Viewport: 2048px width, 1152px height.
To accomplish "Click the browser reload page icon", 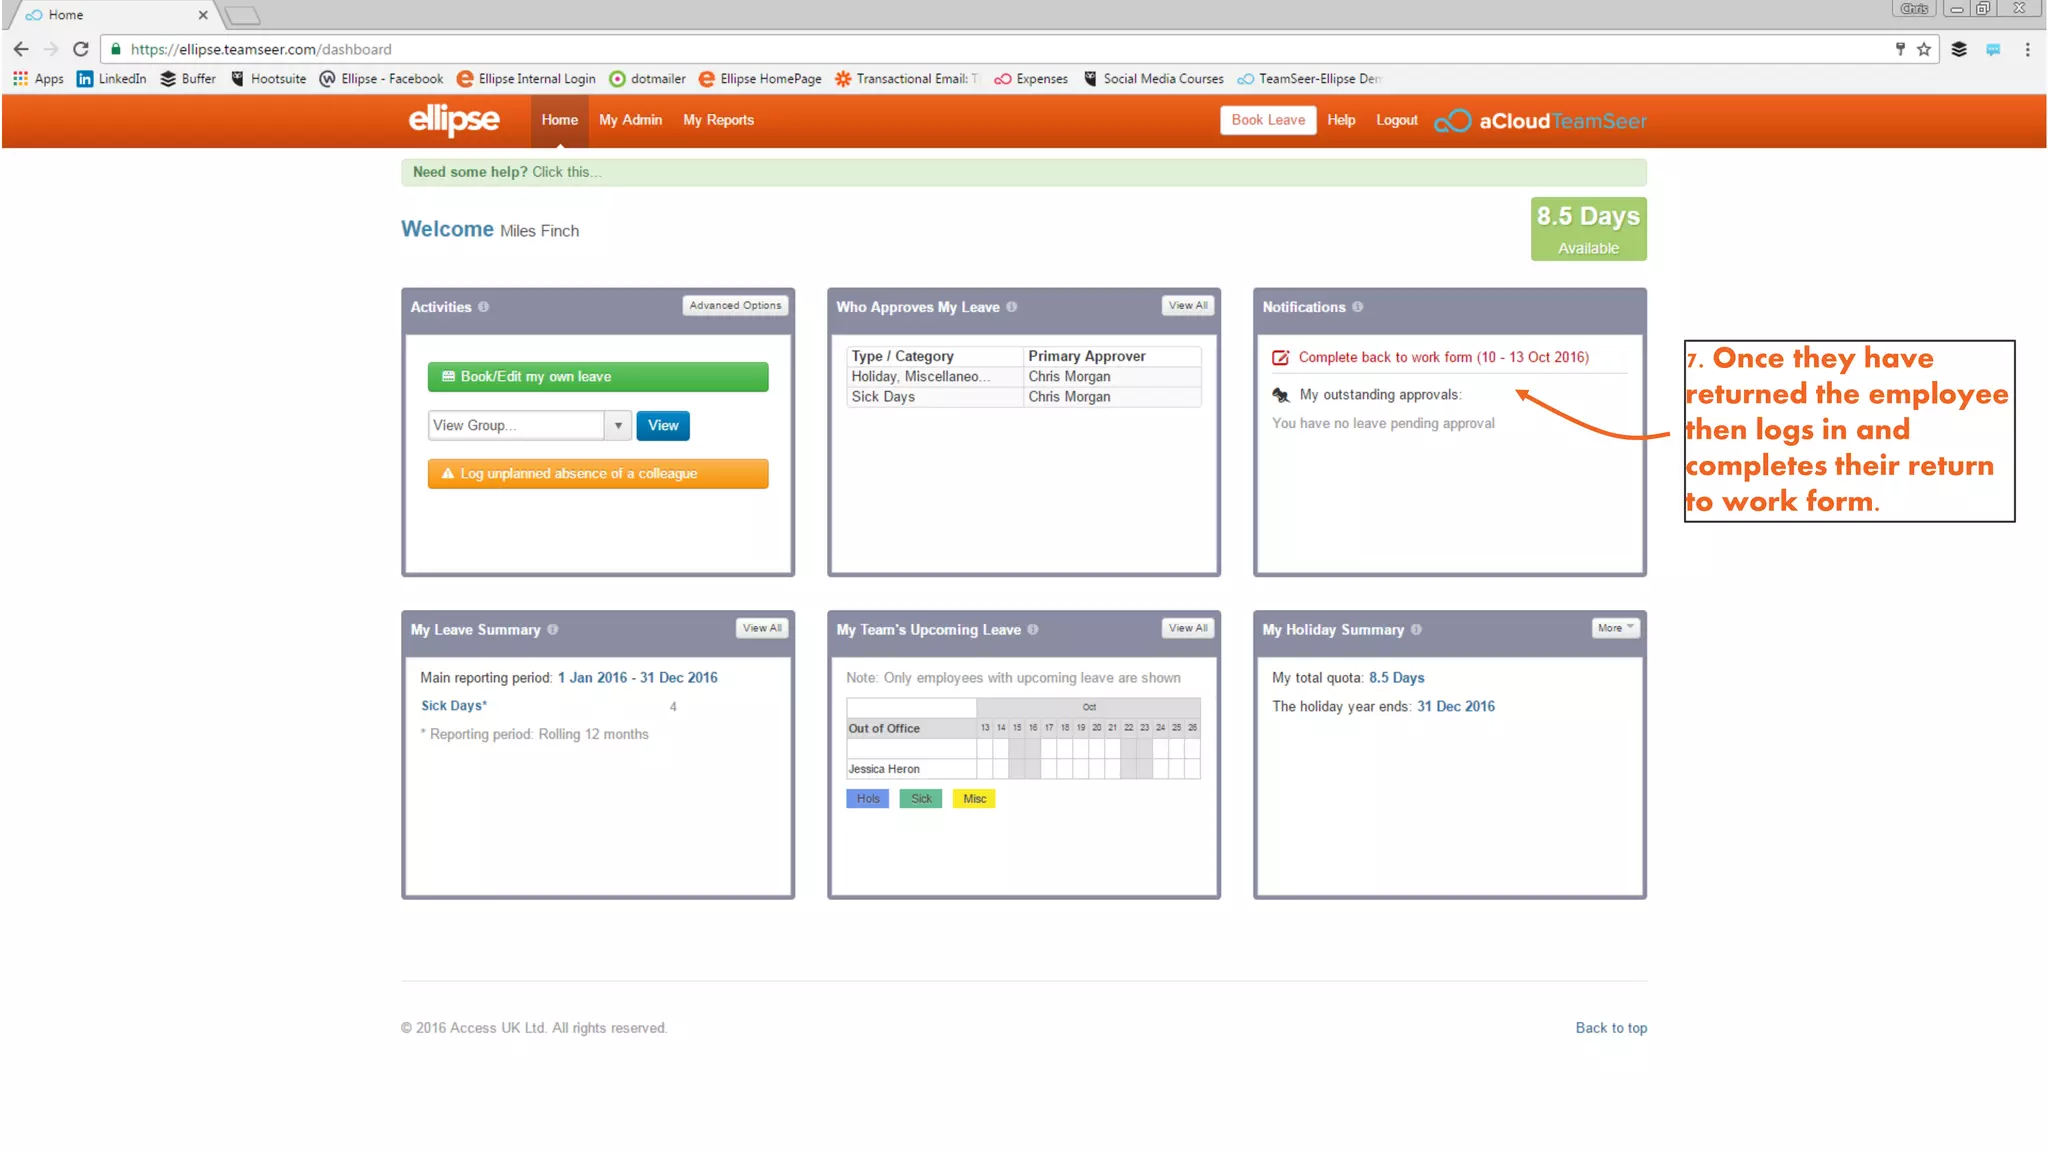I will [x=81, y=49].
